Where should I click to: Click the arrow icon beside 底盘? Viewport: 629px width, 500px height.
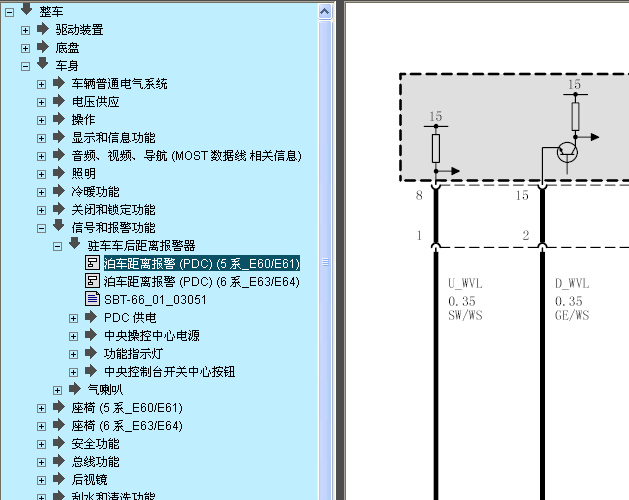click(x=43, y=47)
